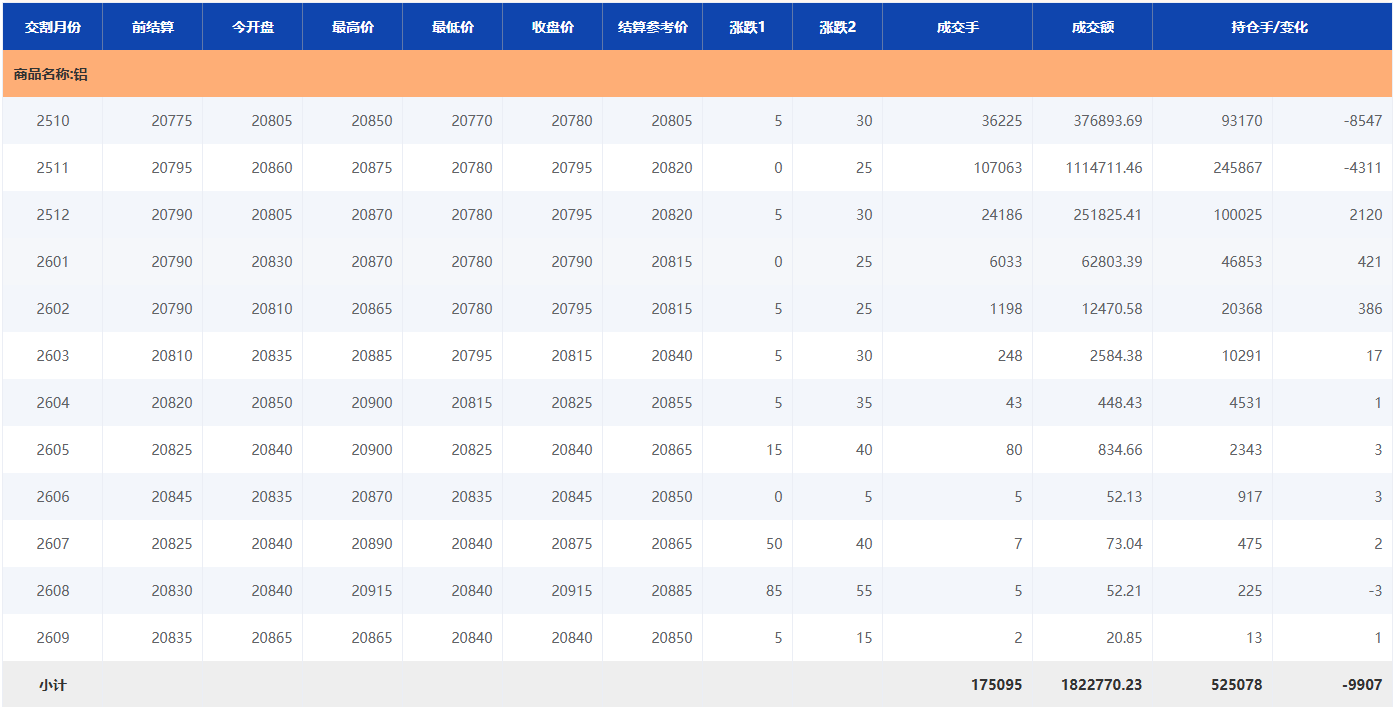Select the 2609 delivery month cell
Image resolution: width=1395 pixels, height=707 pixels.
coord(53,638)
